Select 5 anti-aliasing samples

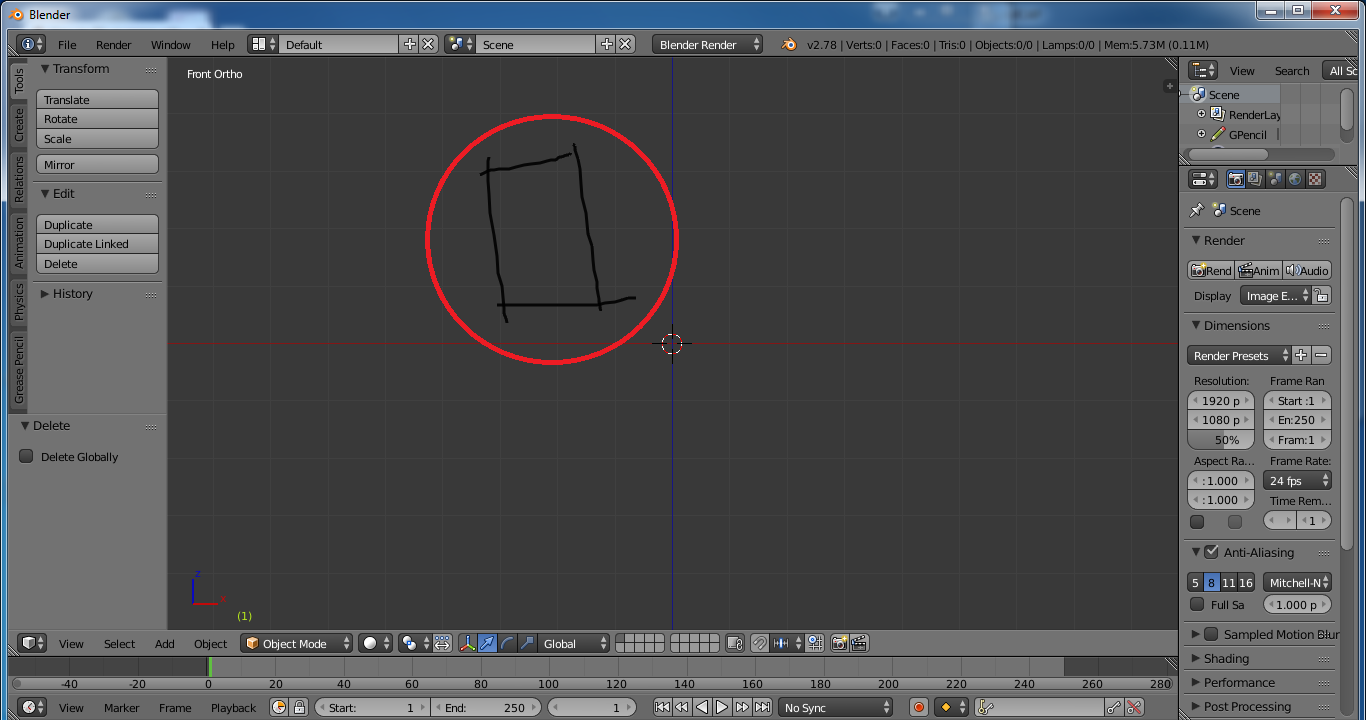coord(1195,582)
